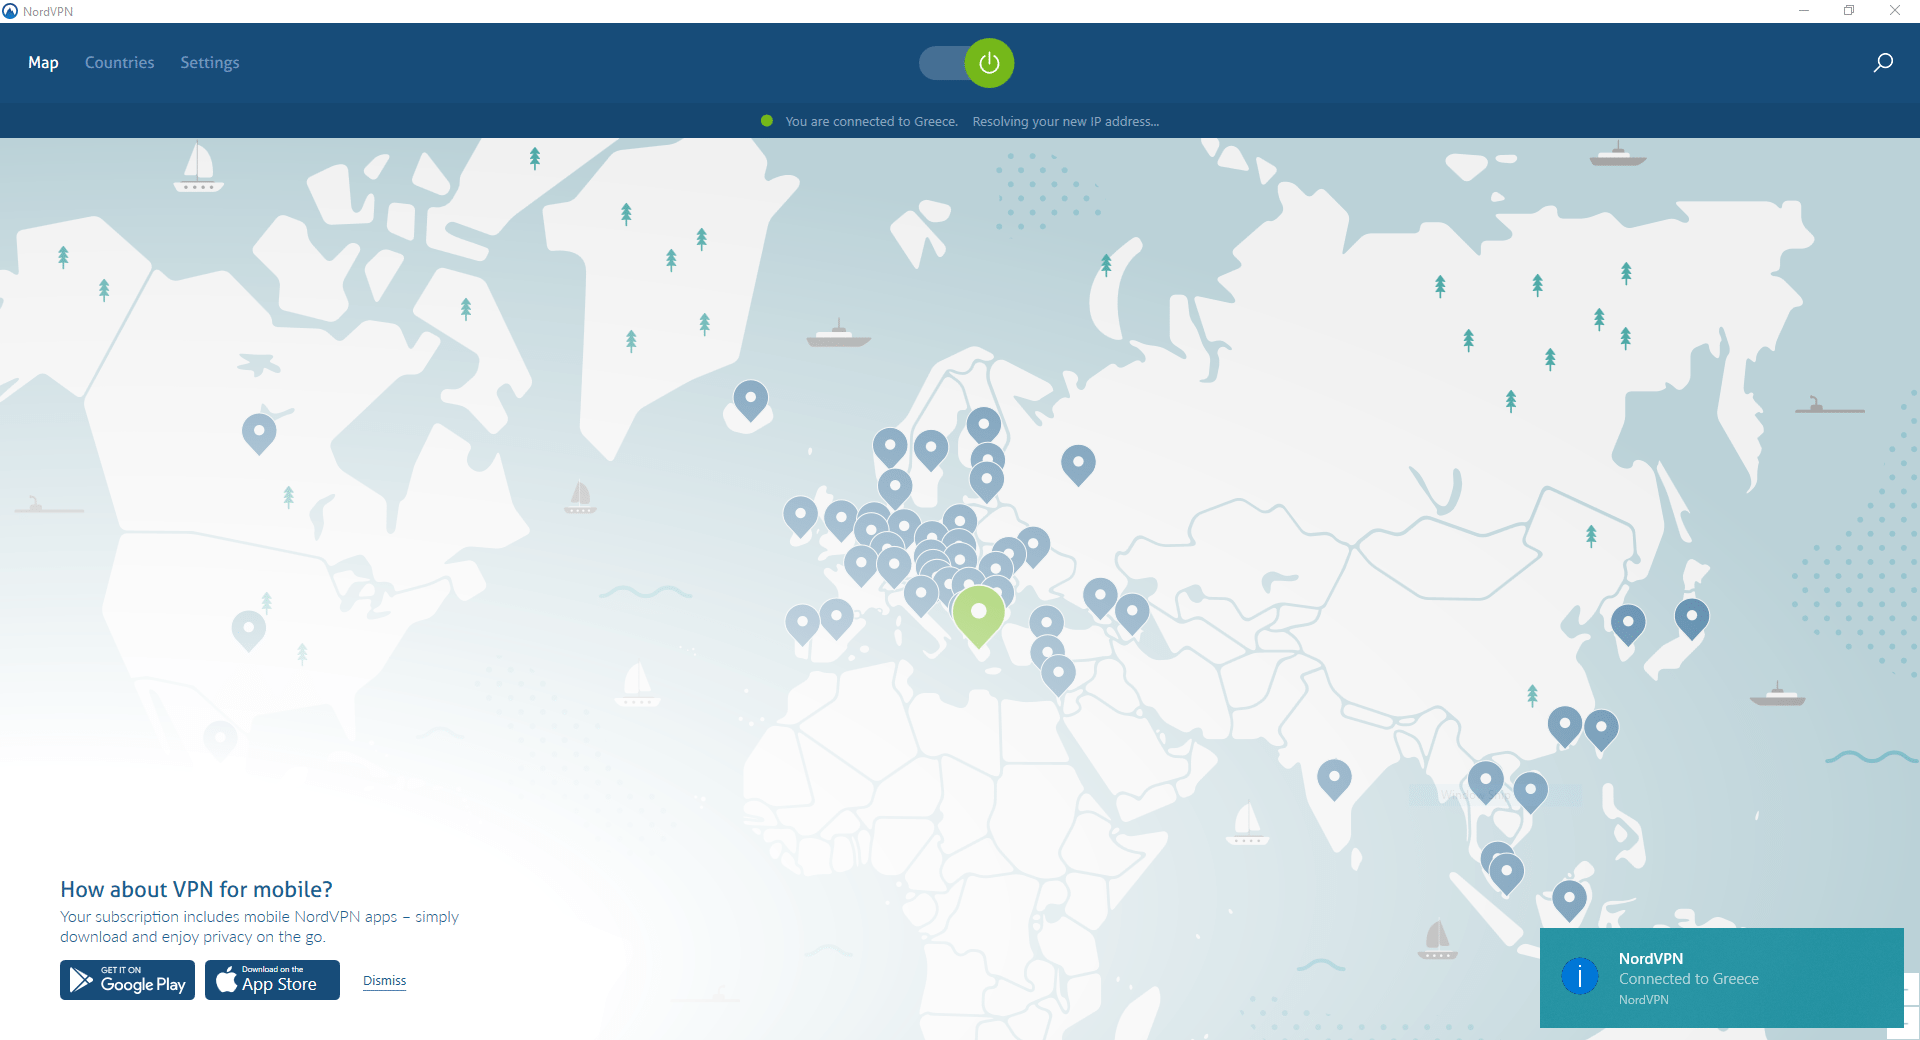Select the Thailand map pin
The image size is (1920, 1040).
click(x=1486, y=779)
